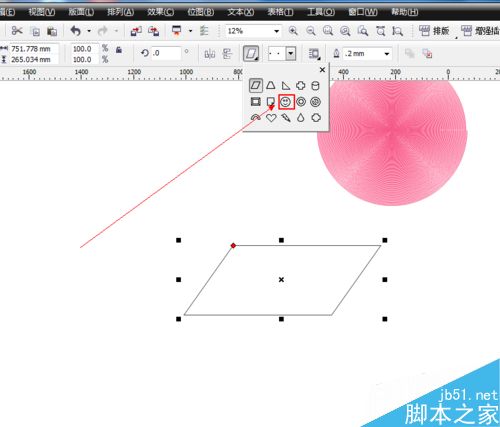
Task: Select the prohibited-sign circle shape
Action: click(315, 102)
